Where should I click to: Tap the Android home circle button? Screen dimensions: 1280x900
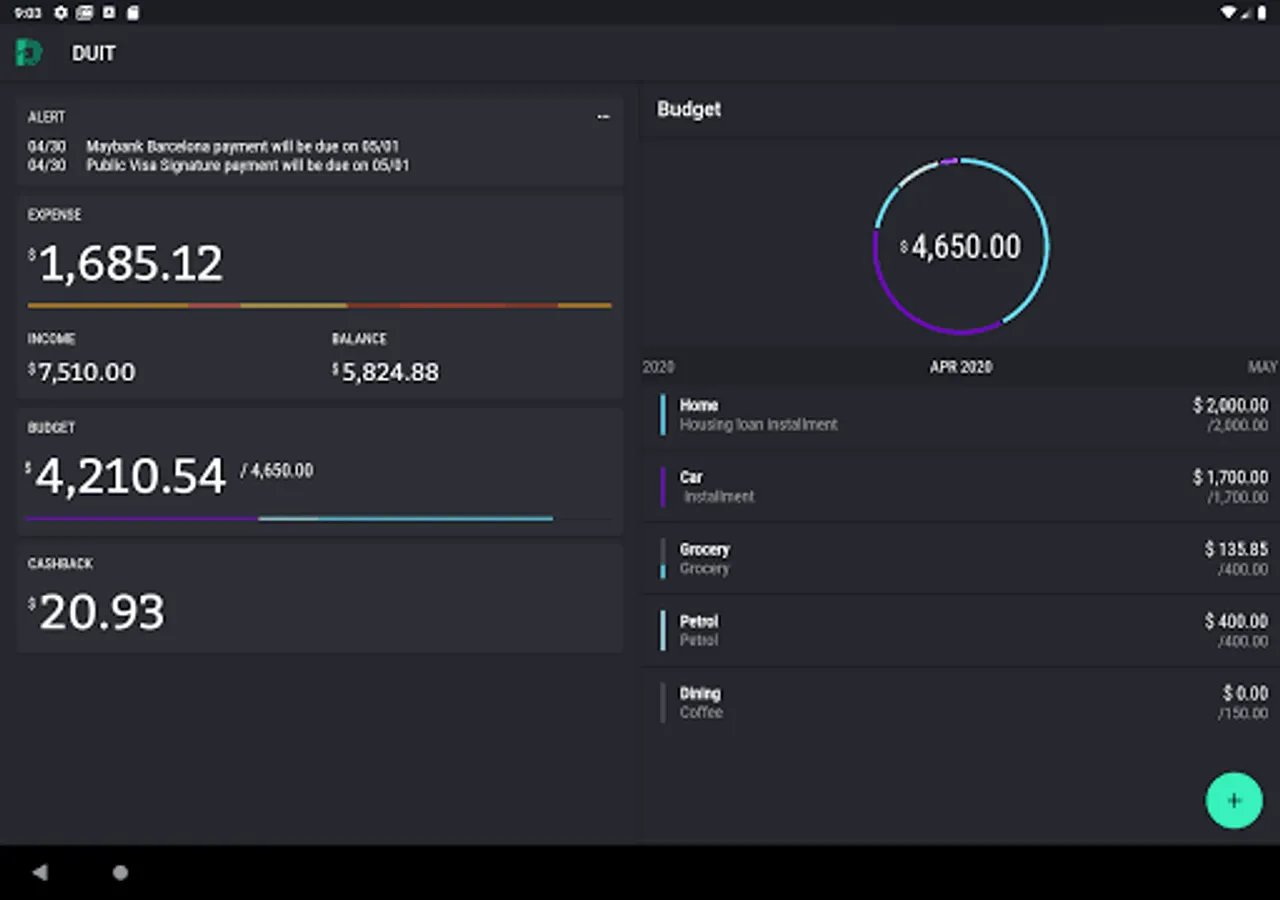coord(120,872)
